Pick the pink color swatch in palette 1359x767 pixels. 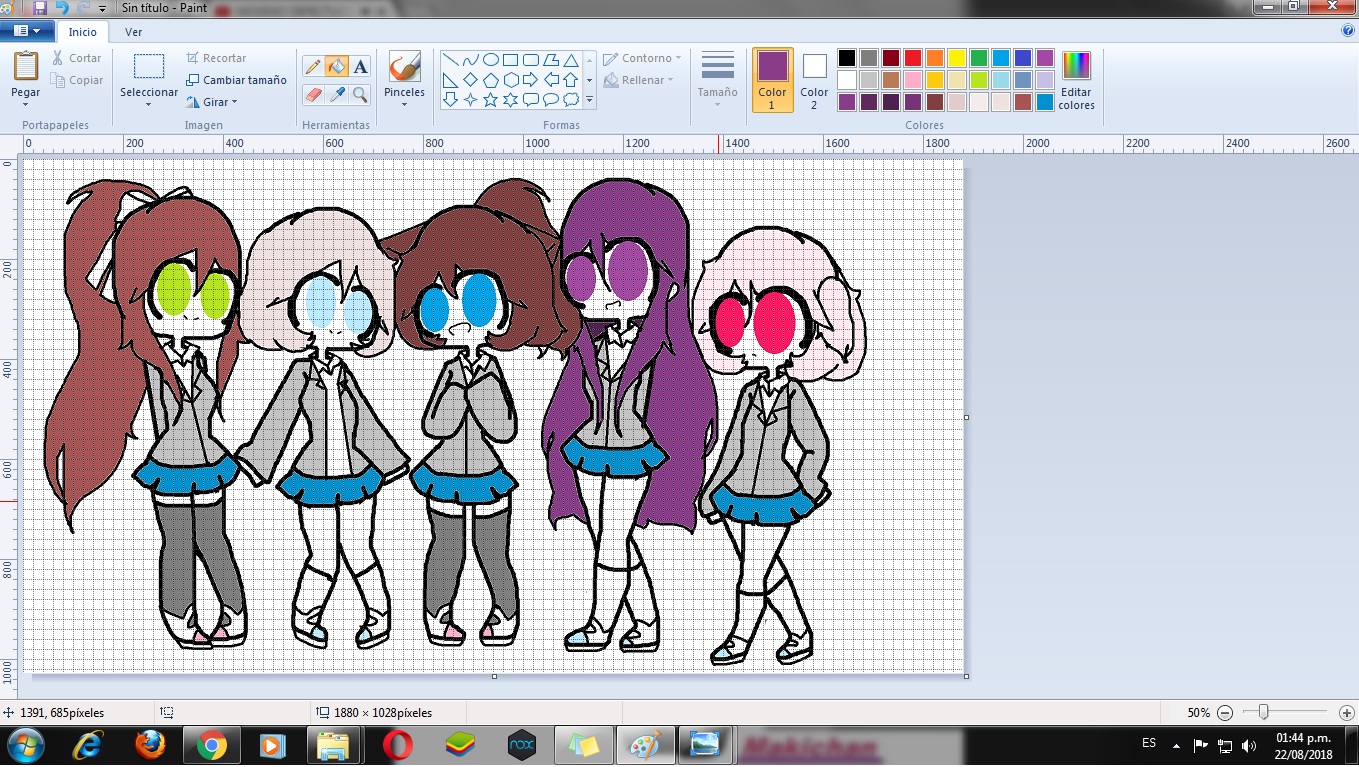click(x=913, y=80)
